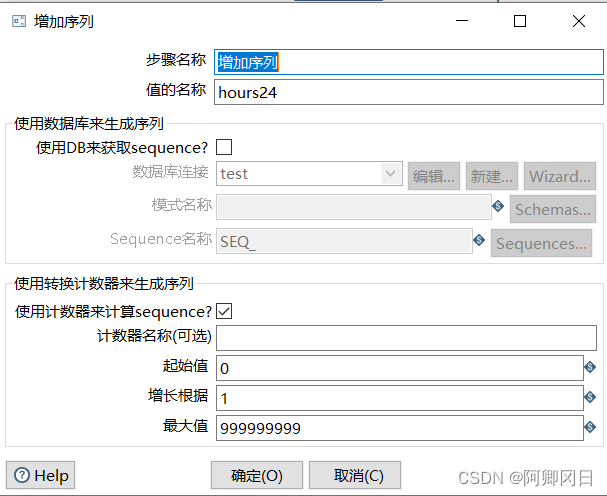Click the variable icon next to 增长根据
Screen dimensions: 607x496
tap(591, 397)
